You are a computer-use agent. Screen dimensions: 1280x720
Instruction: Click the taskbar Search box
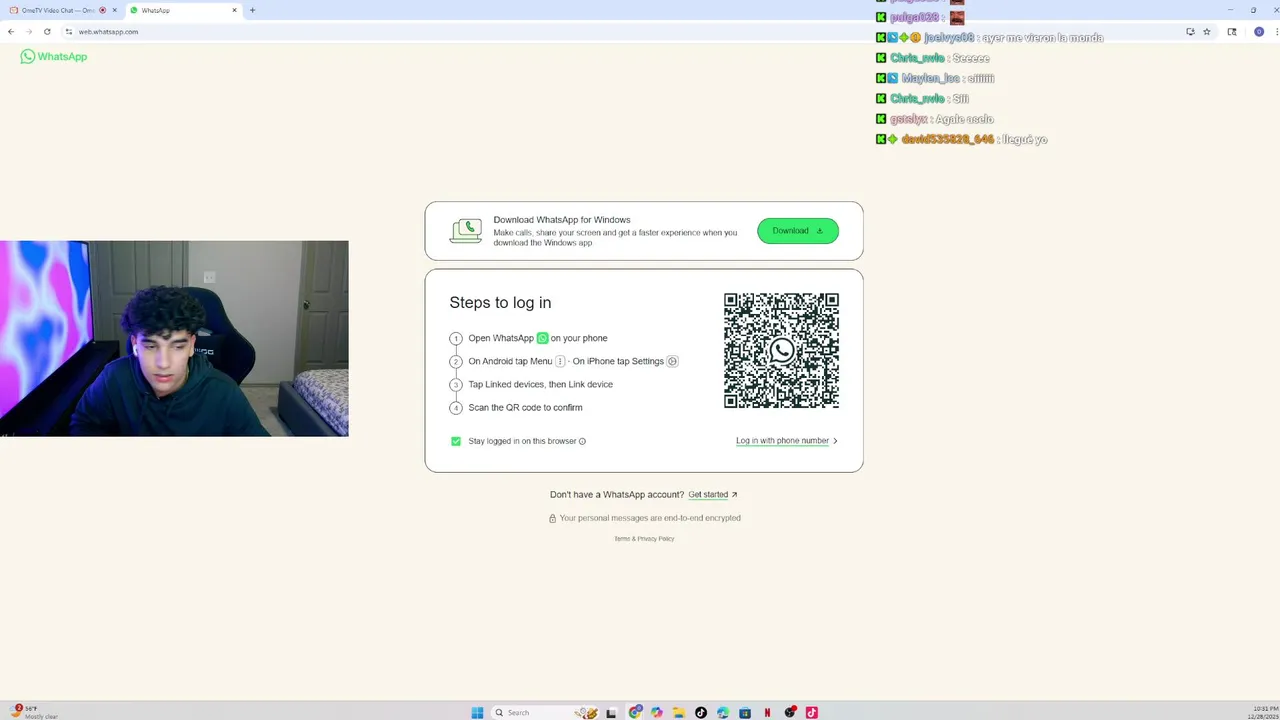545,712
